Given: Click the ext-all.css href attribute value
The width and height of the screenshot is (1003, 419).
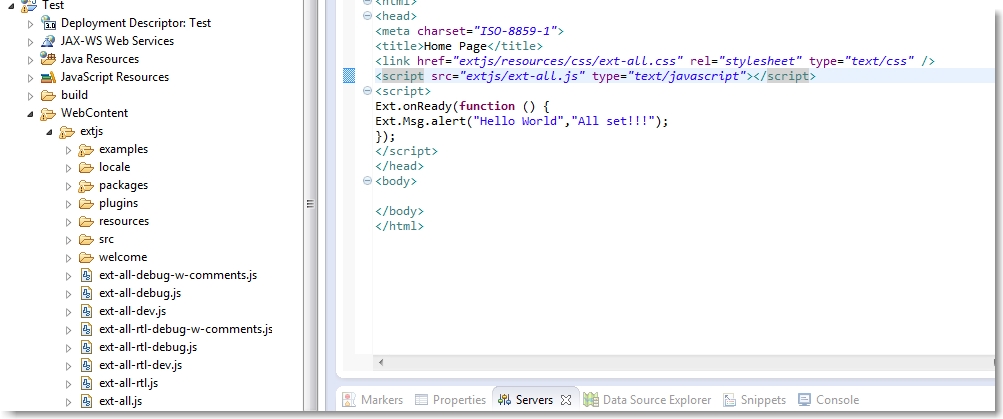Looking at the screenshot, I should (569, 61).
